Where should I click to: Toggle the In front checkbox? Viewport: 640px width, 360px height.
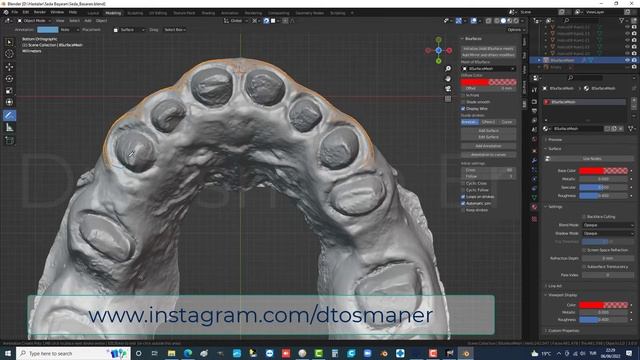point(463,95)
